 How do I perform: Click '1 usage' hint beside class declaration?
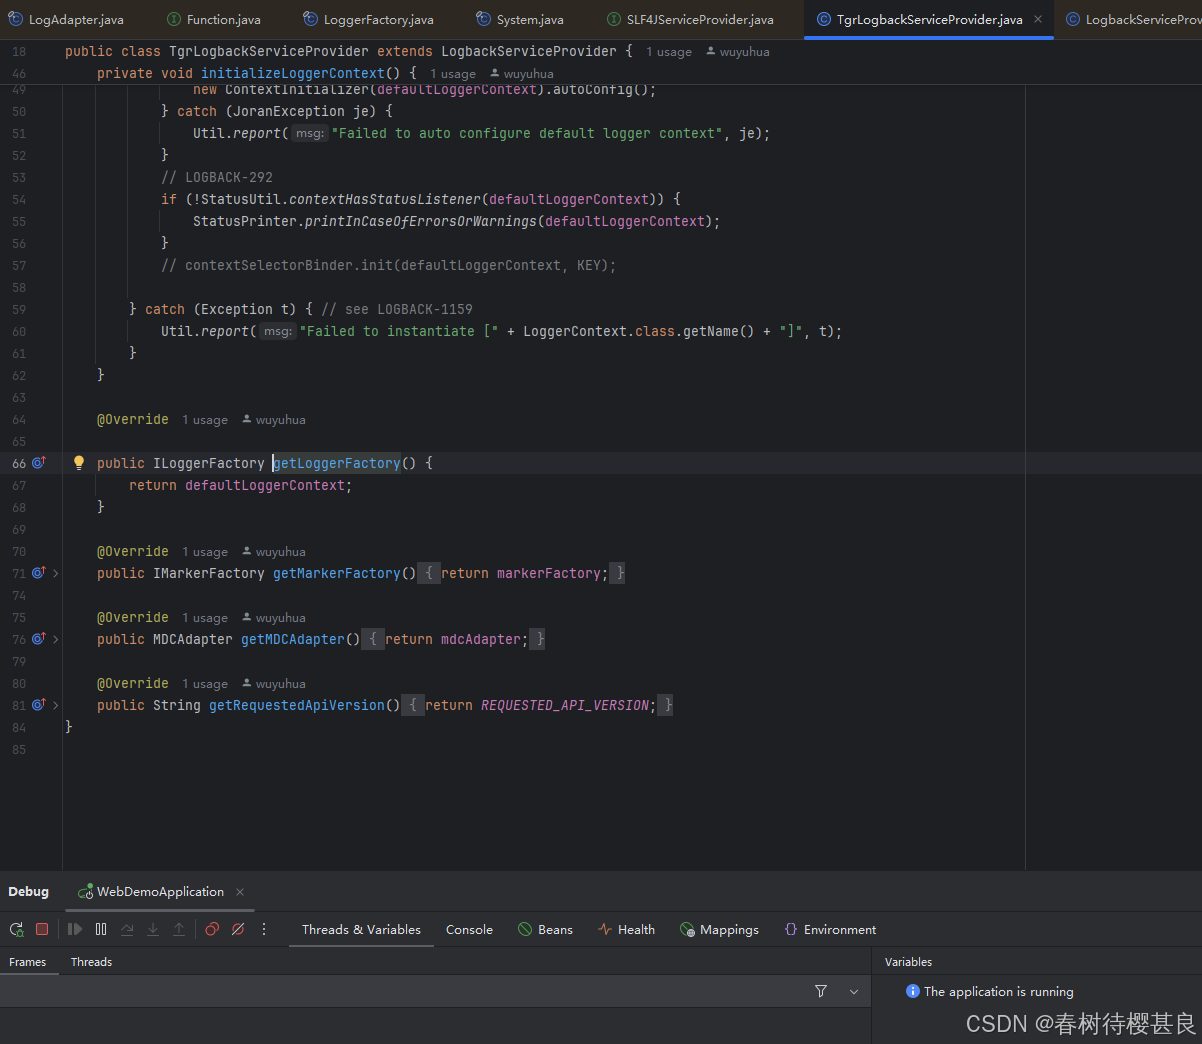pos(669,52)
